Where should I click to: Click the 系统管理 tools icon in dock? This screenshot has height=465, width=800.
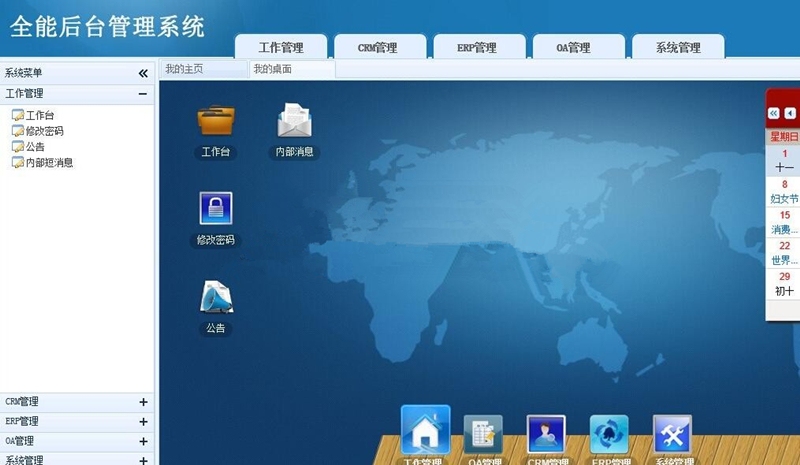[x=672, y=434]
